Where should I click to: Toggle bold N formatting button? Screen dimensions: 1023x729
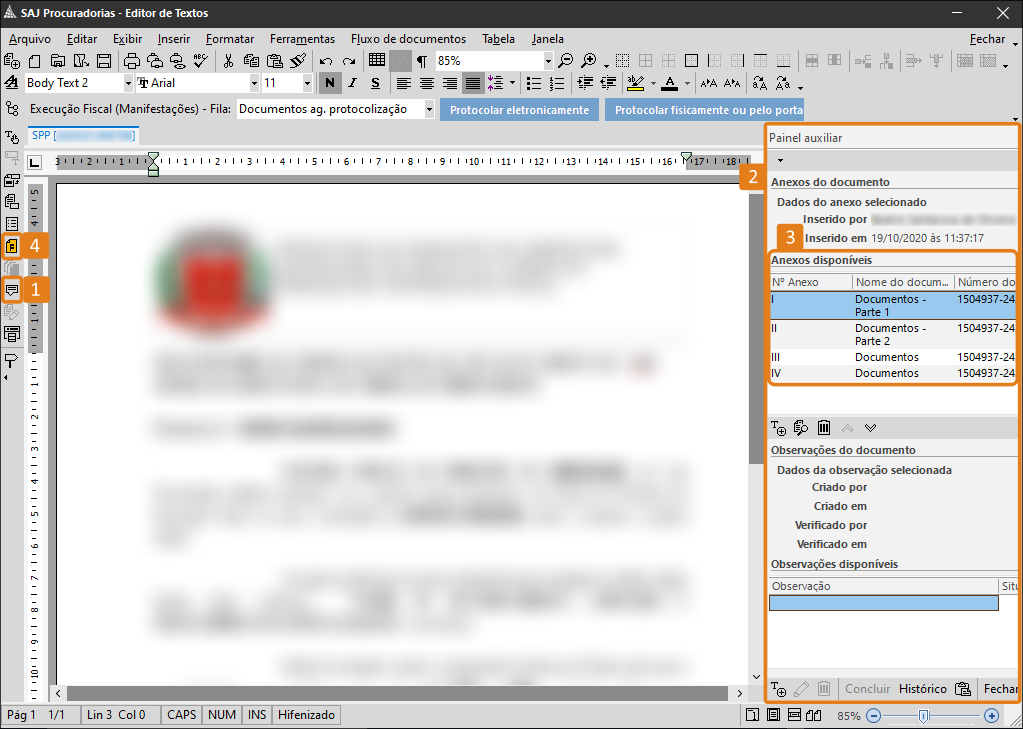pyautogui.click(x=327, y=83)
